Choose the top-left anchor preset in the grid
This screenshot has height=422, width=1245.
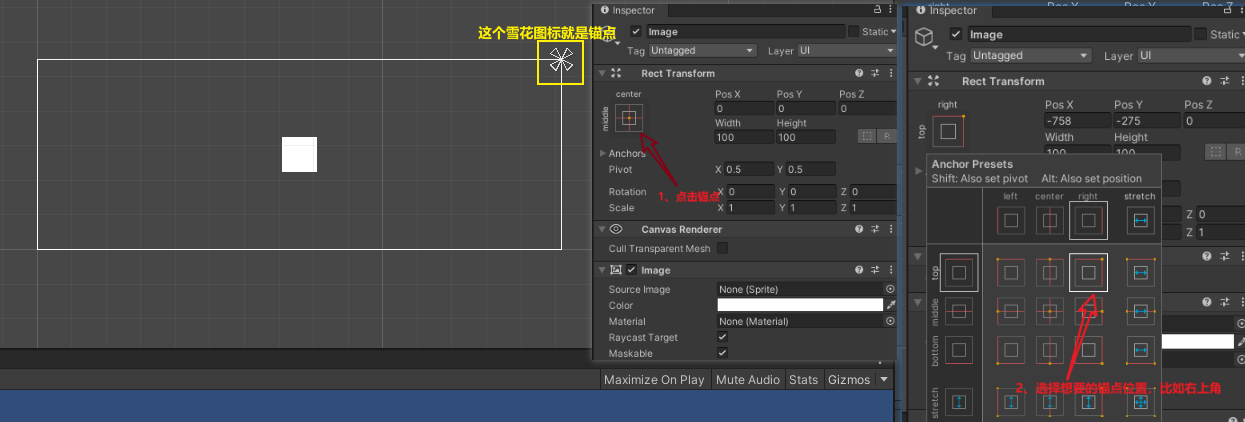(1011, 272)
